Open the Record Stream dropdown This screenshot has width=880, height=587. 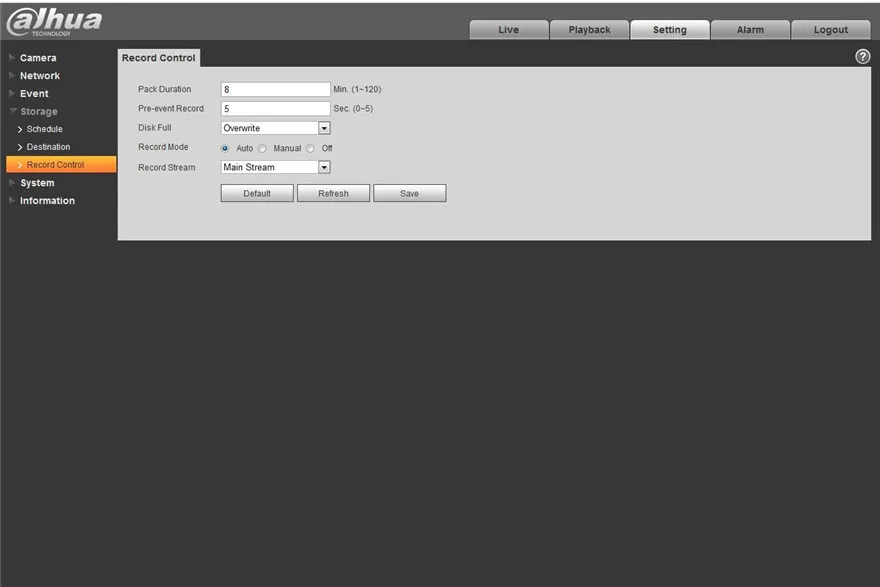(x=276, y=167)
